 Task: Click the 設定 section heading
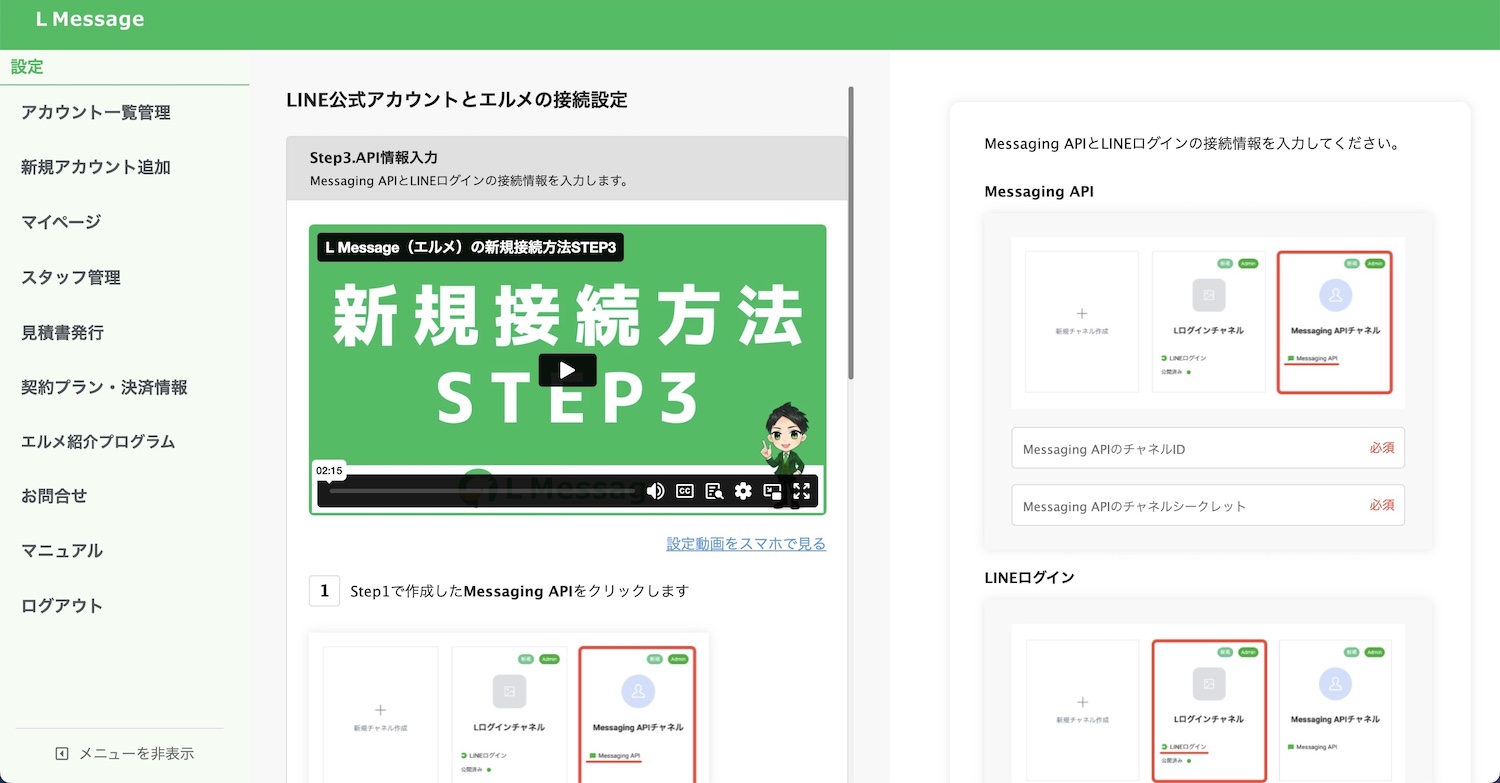click(28, 67)
